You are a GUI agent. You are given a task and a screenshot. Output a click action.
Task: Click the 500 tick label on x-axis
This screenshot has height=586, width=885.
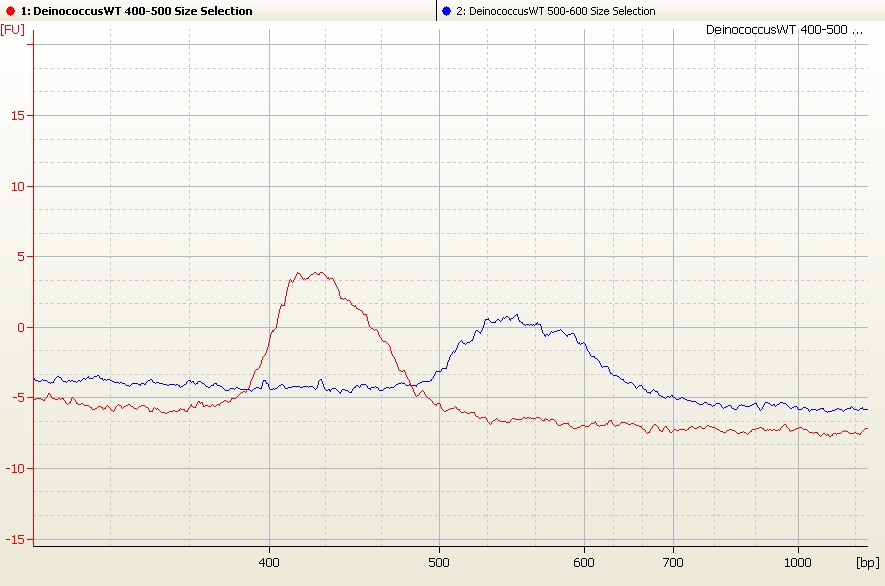click(x=438, y=562)
